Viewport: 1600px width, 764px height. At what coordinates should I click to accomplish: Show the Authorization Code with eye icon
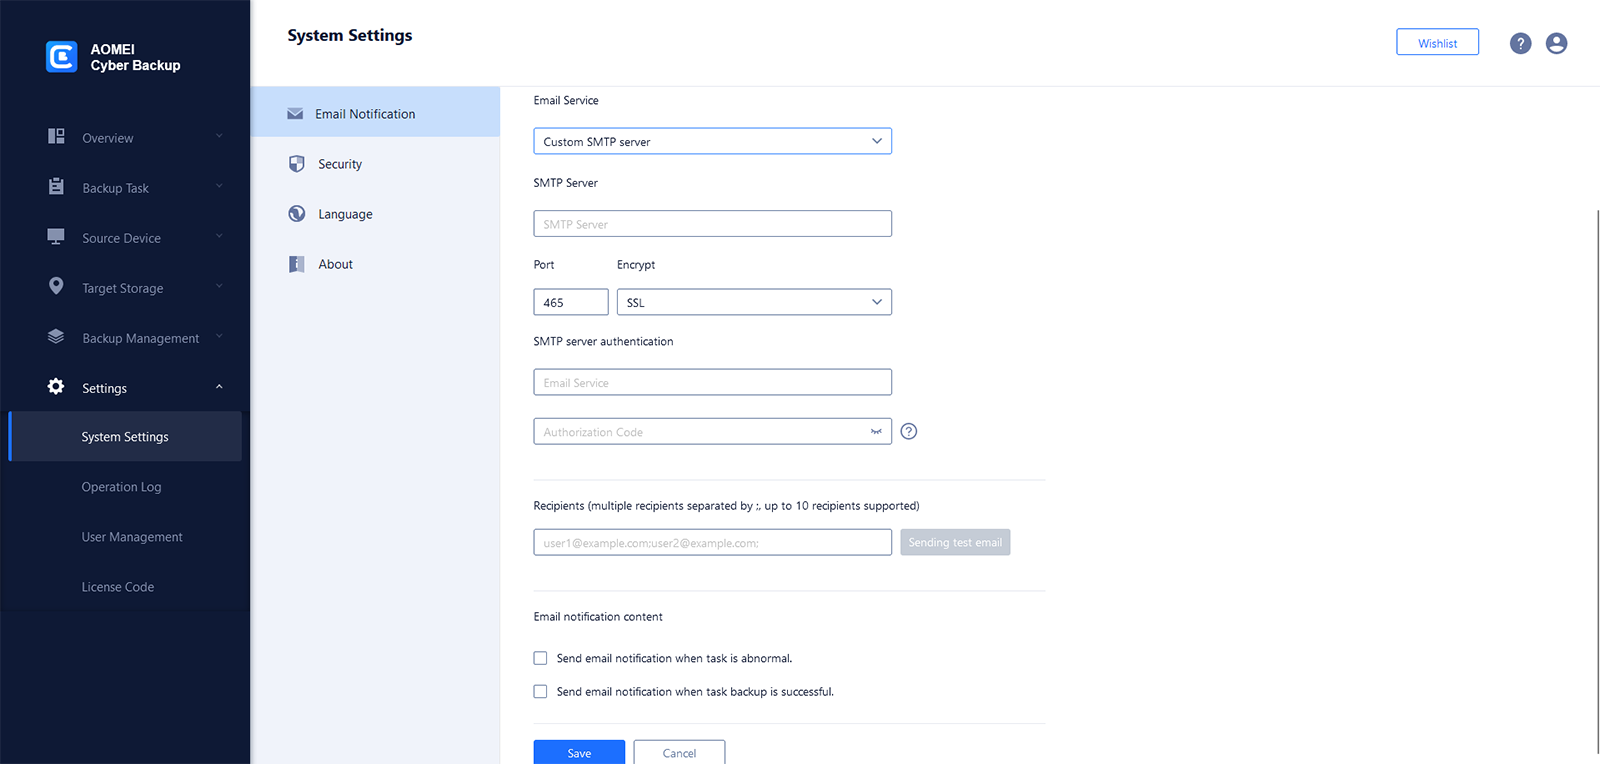tap(876, 432)
